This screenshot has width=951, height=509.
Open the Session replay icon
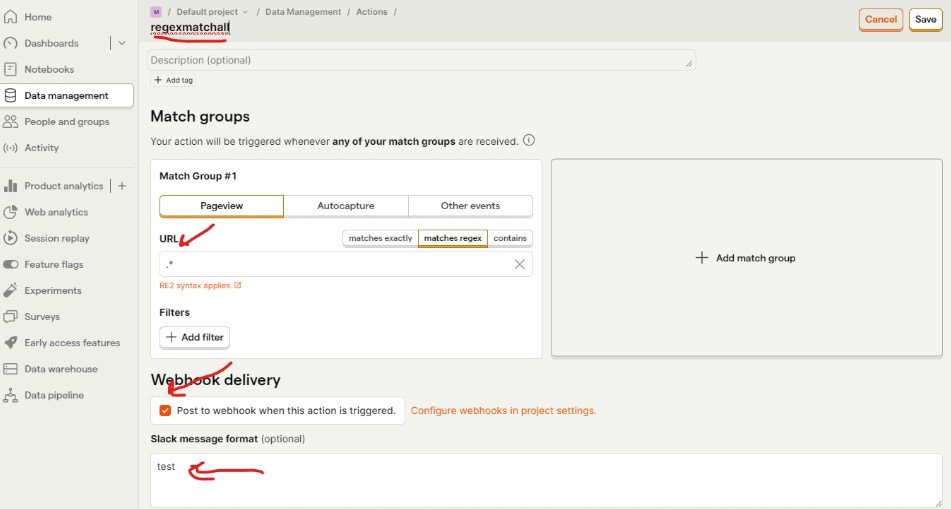coord(11,238)
